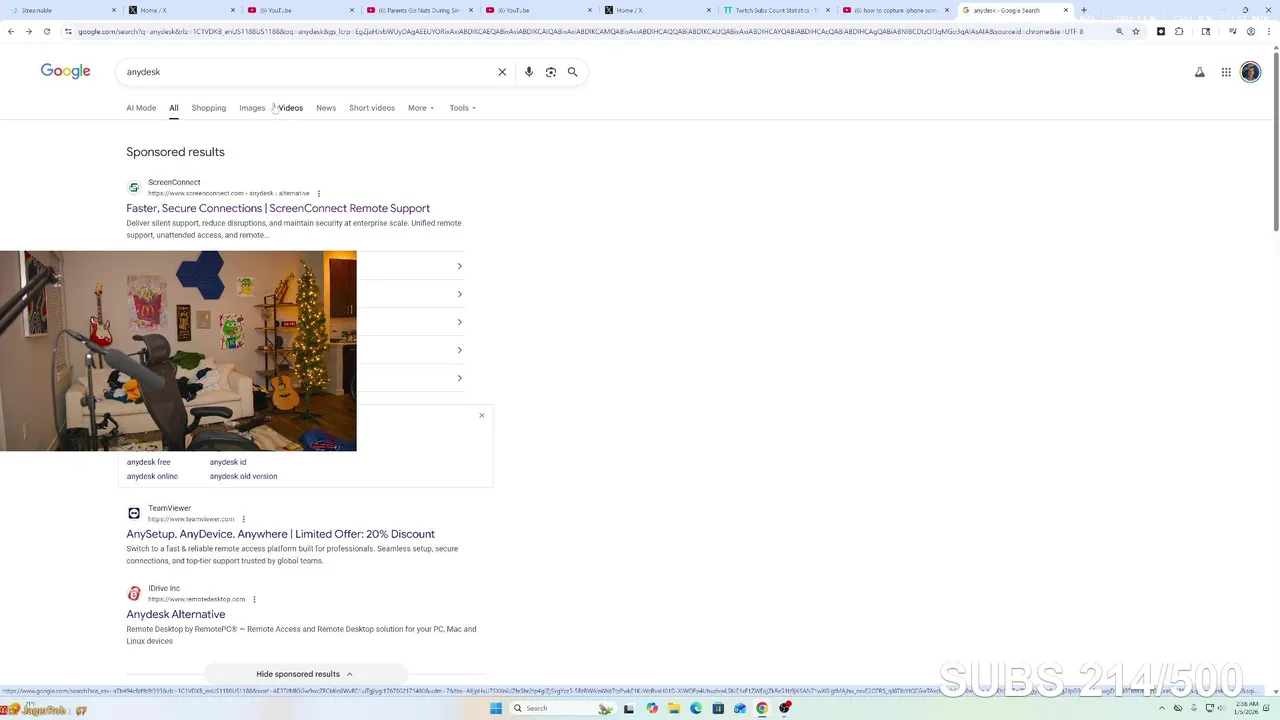
Task: Switch to AI Mode tab
Action: [141, 108]
